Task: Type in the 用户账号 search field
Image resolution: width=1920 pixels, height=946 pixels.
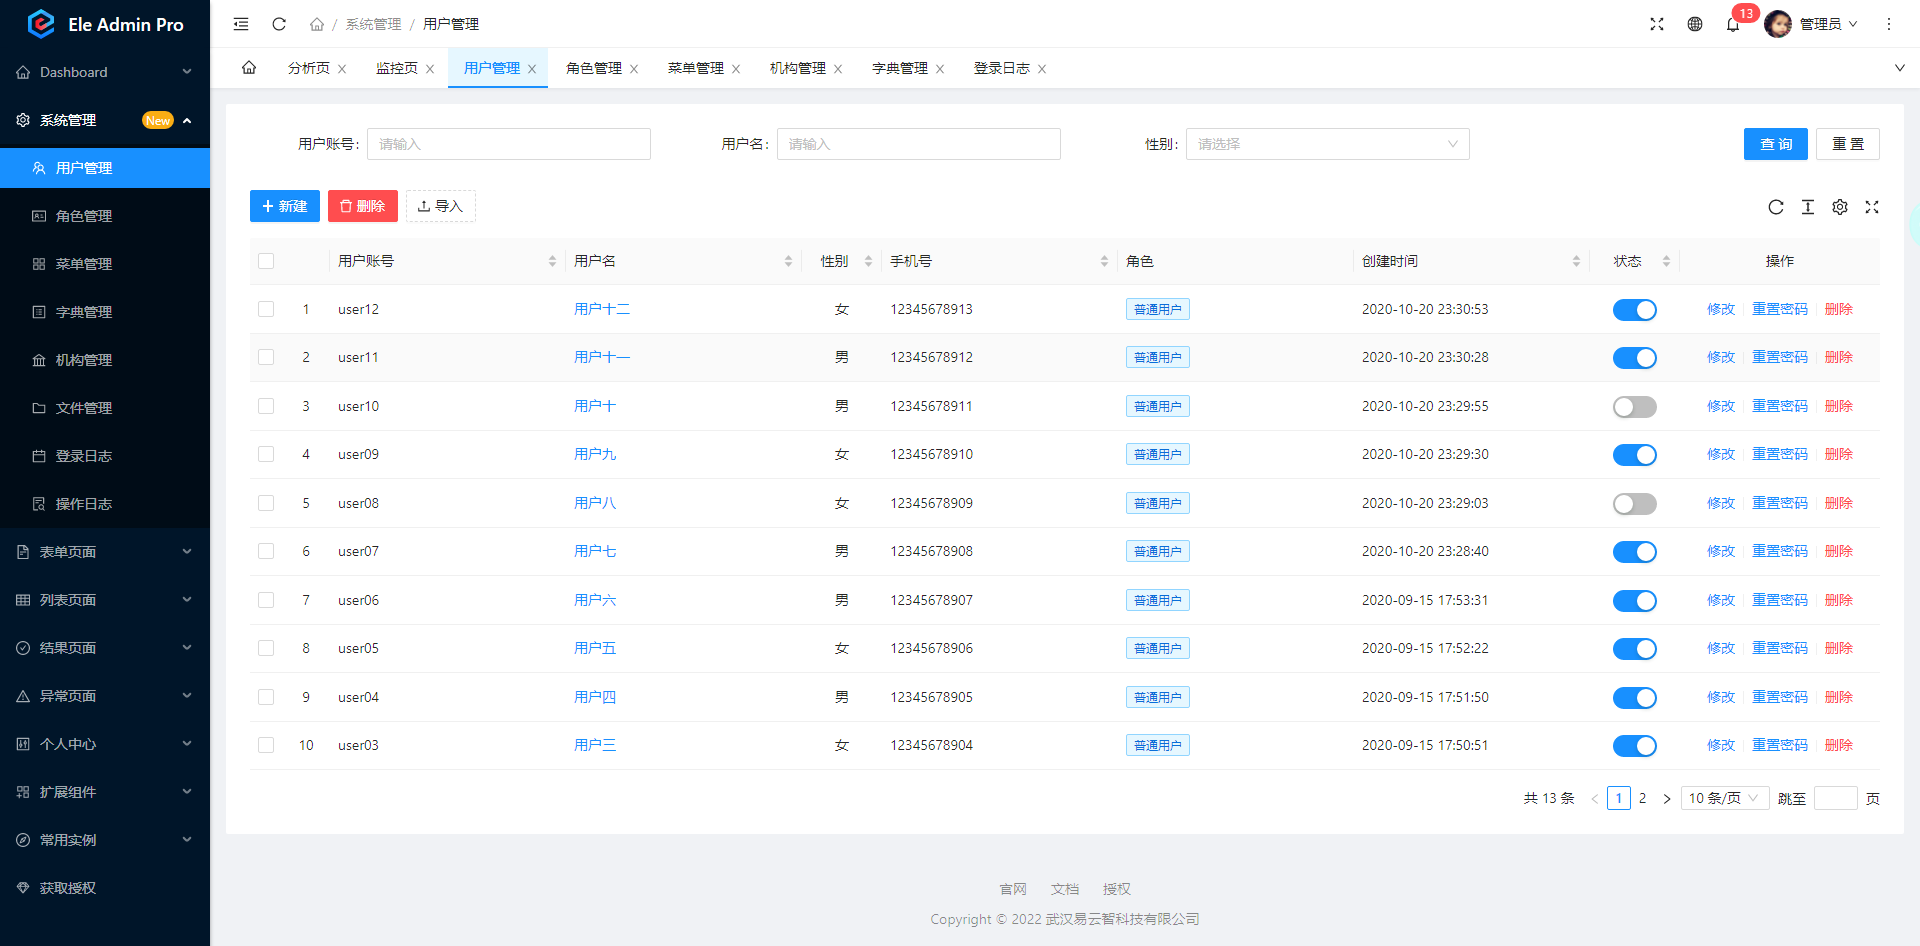Action: click(508, 143)
